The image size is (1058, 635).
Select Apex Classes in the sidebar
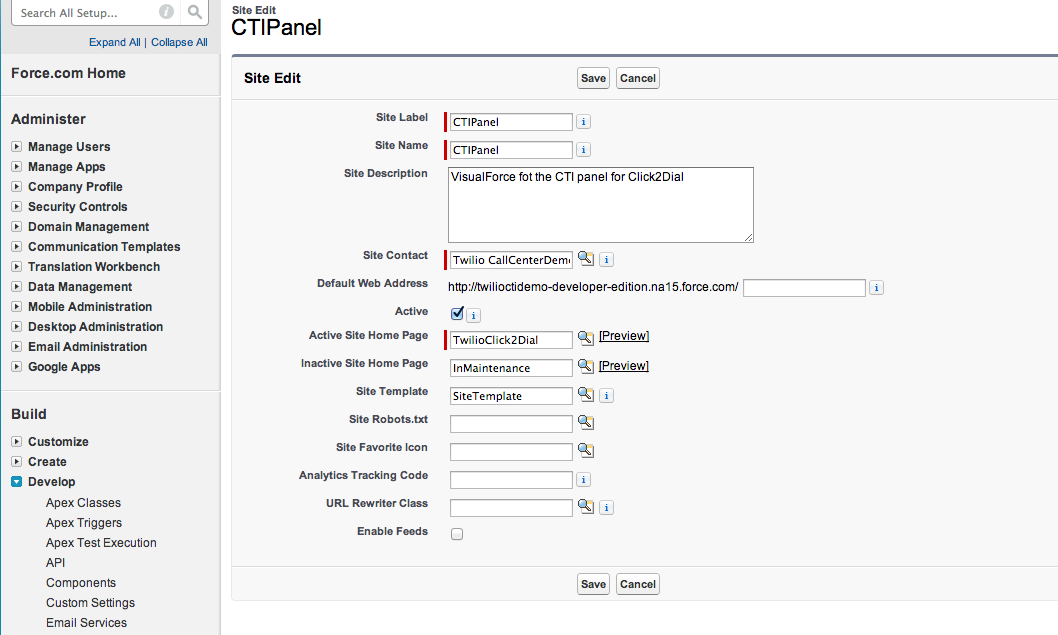[x=83, y=502]
